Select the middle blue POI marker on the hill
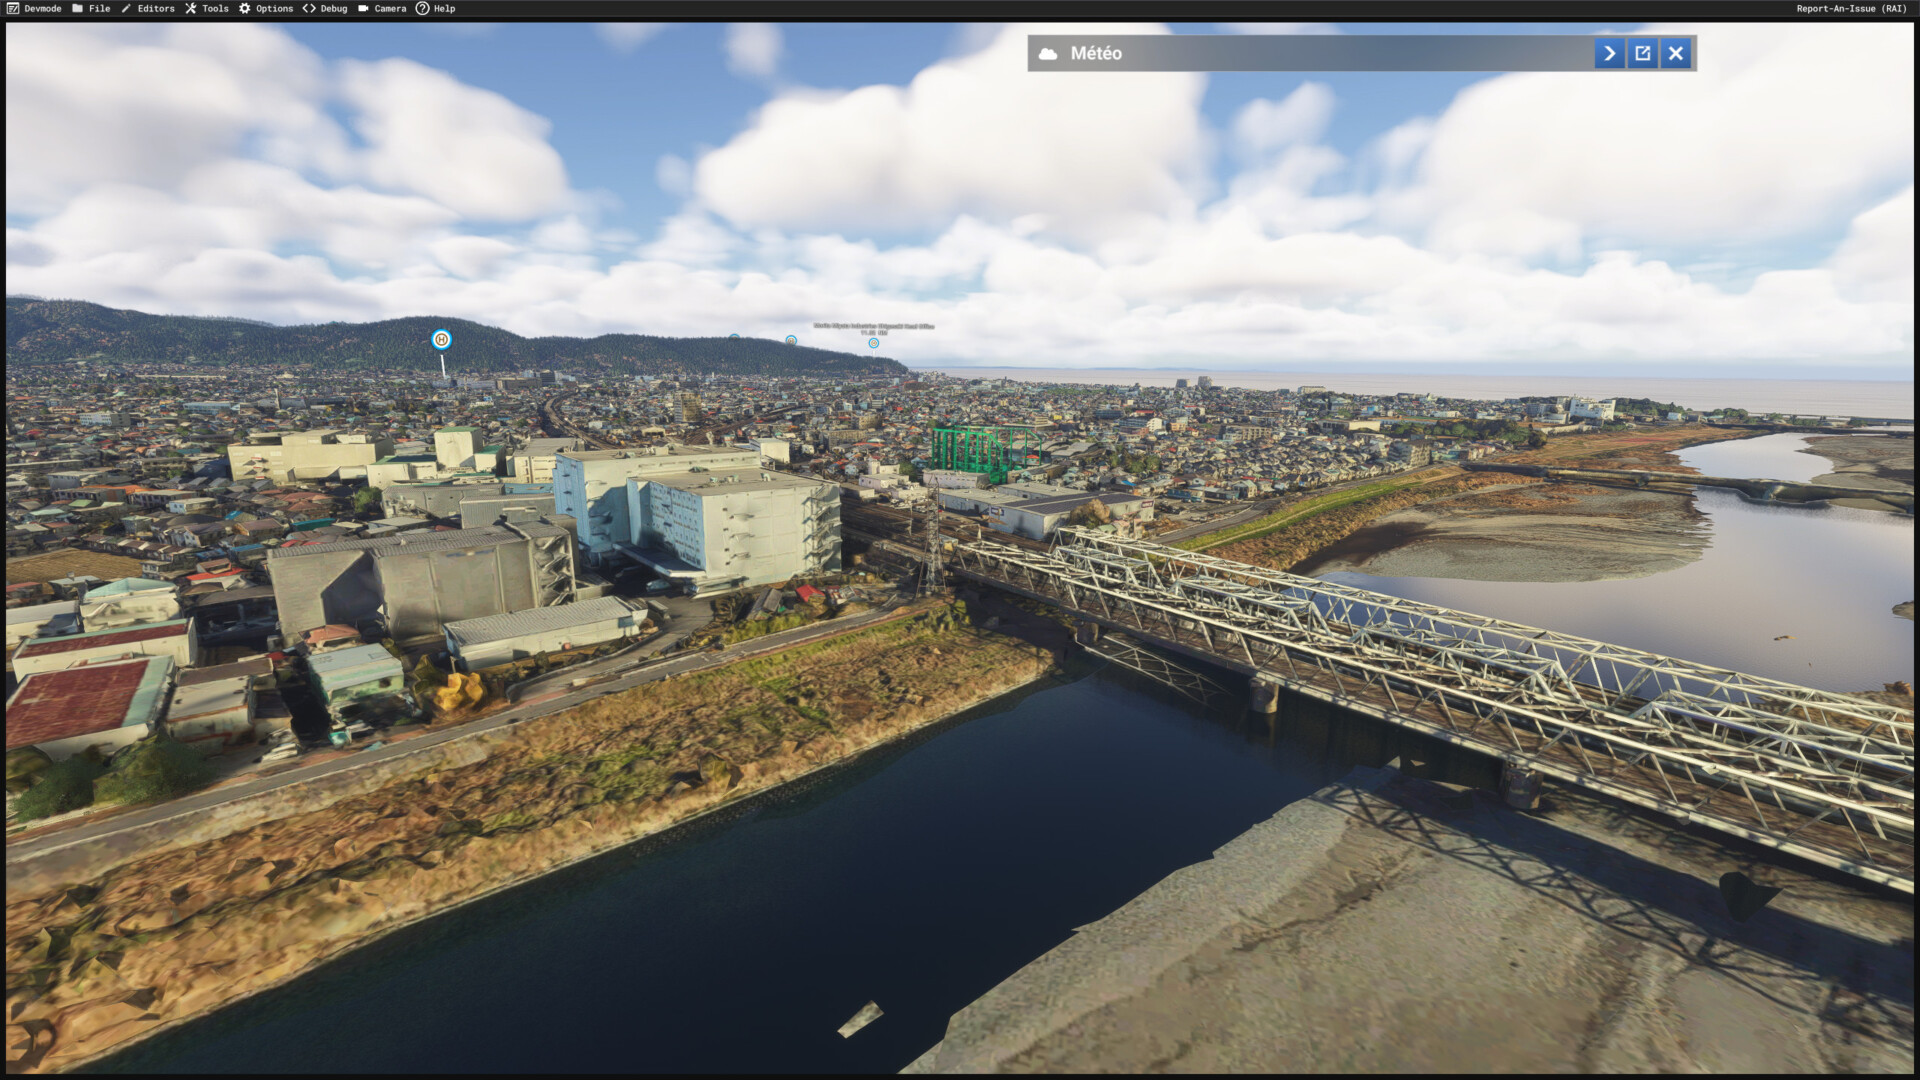 click(x=791, y=341)
